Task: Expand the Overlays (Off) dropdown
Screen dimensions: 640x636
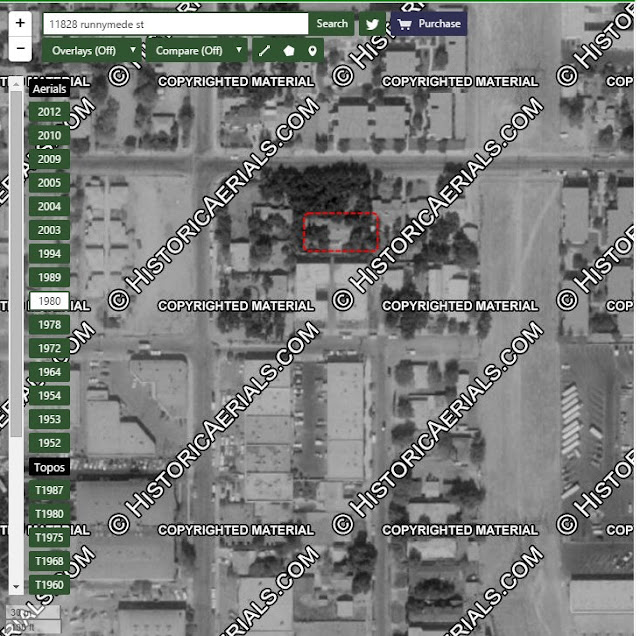Action: click(92, 51)
